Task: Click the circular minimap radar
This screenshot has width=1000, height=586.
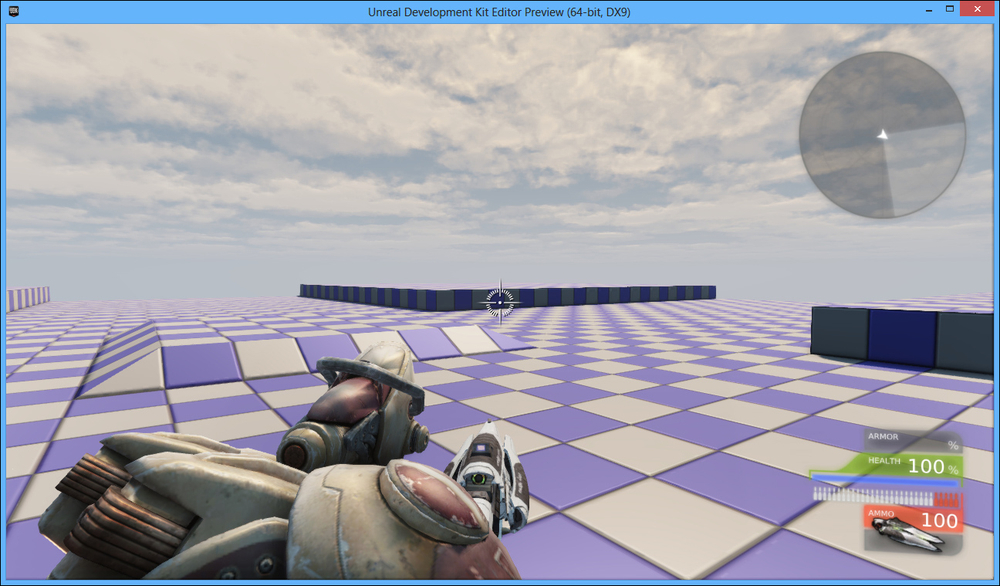Action: tap(882, 135)
